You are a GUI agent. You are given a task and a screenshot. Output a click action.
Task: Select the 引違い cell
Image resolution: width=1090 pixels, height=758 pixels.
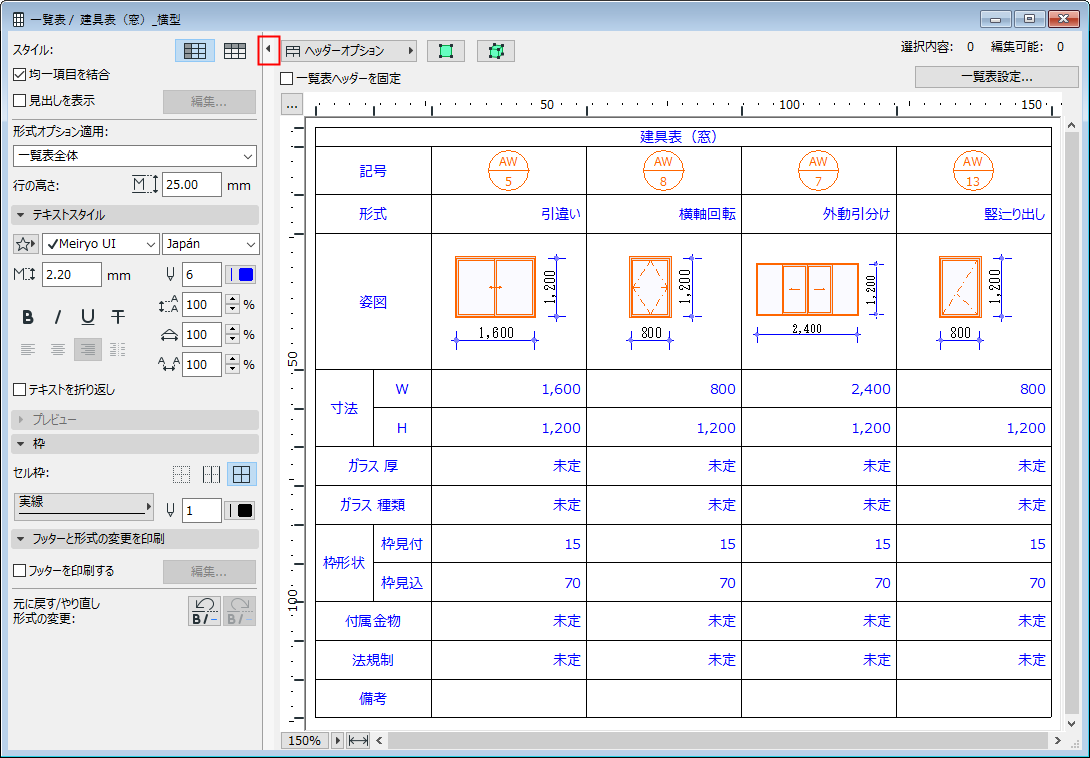(509, 214)
